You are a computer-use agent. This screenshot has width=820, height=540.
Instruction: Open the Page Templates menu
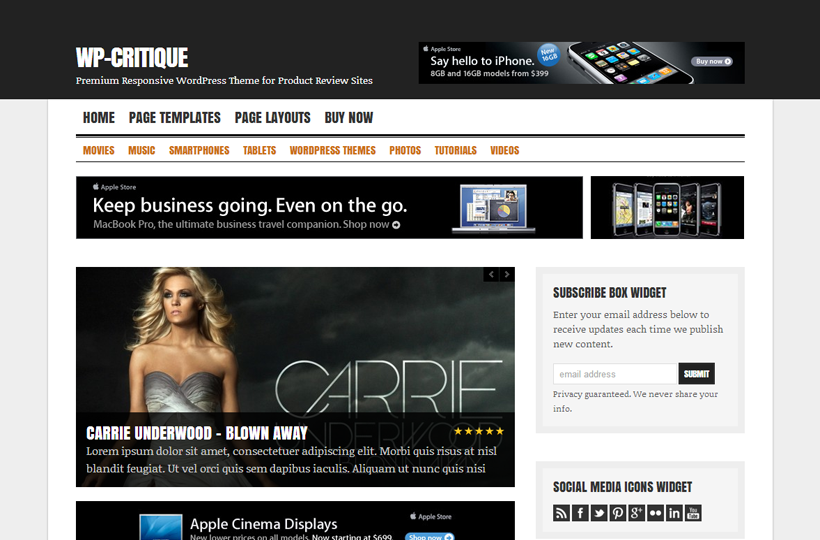click(175, 118)
